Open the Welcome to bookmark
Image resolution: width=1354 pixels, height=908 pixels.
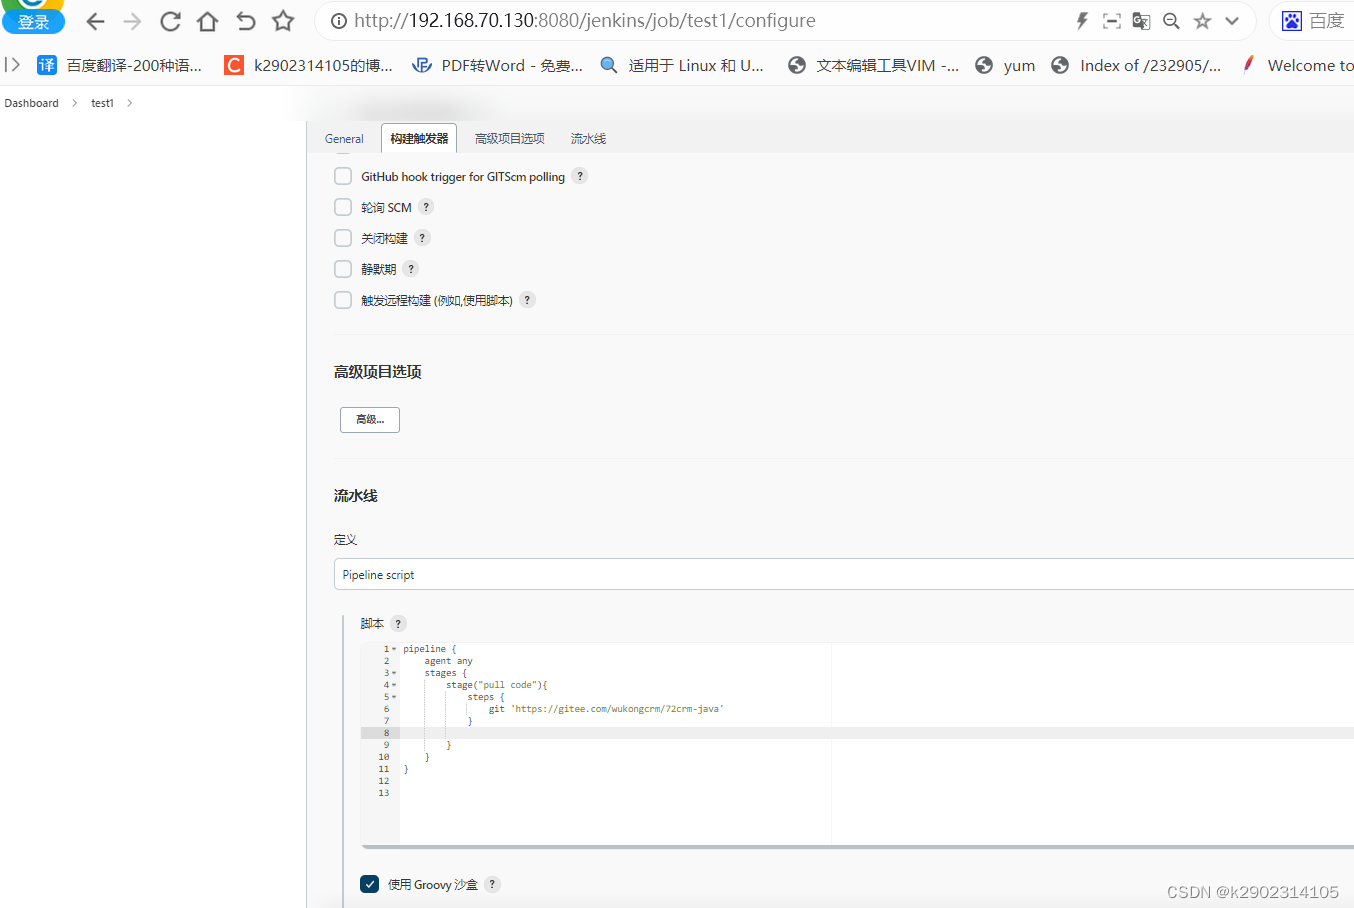pos(1297,65)
